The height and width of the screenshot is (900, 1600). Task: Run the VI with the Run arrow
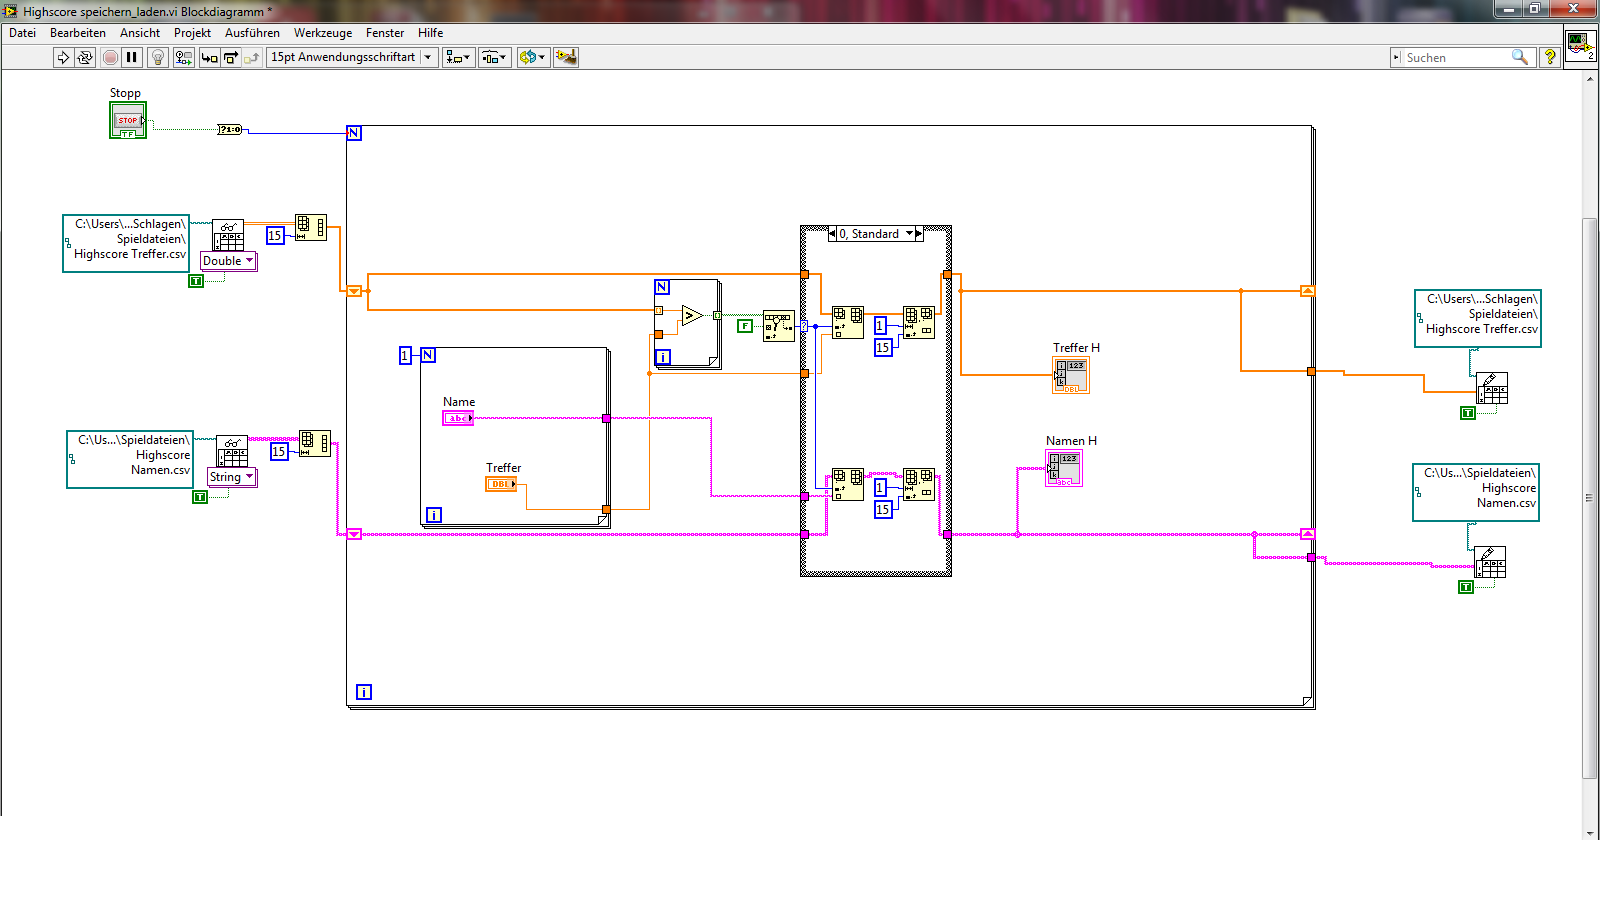pos(63,58)
